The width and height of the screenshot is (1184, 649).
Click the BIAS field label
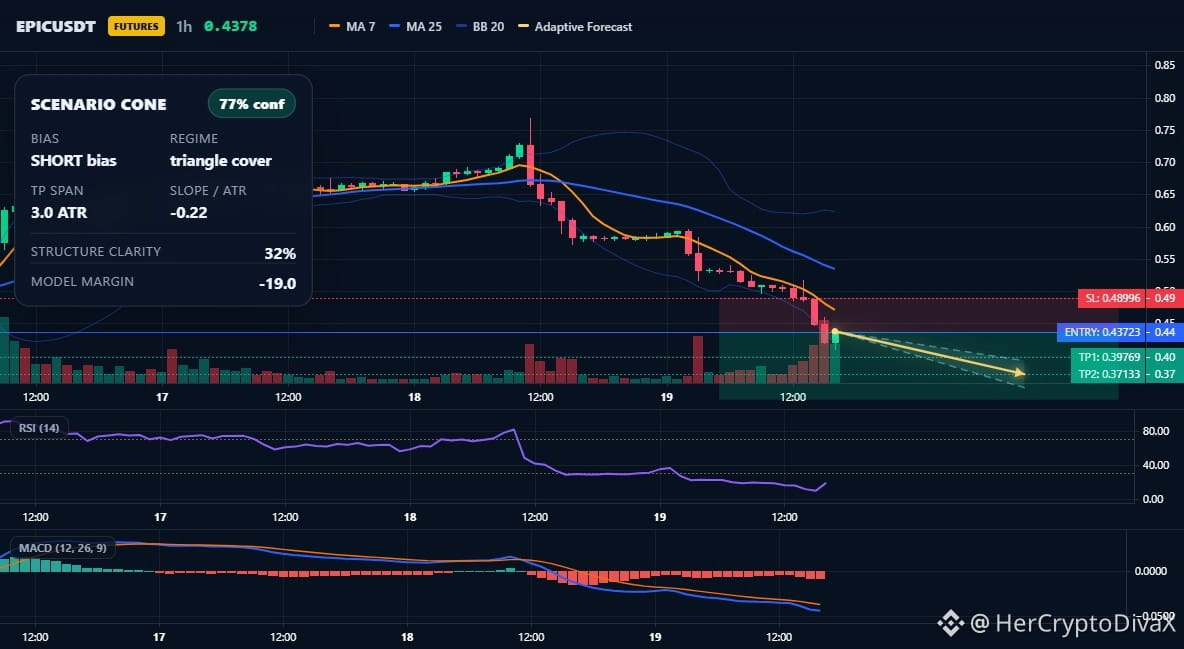tap(45, 138)
